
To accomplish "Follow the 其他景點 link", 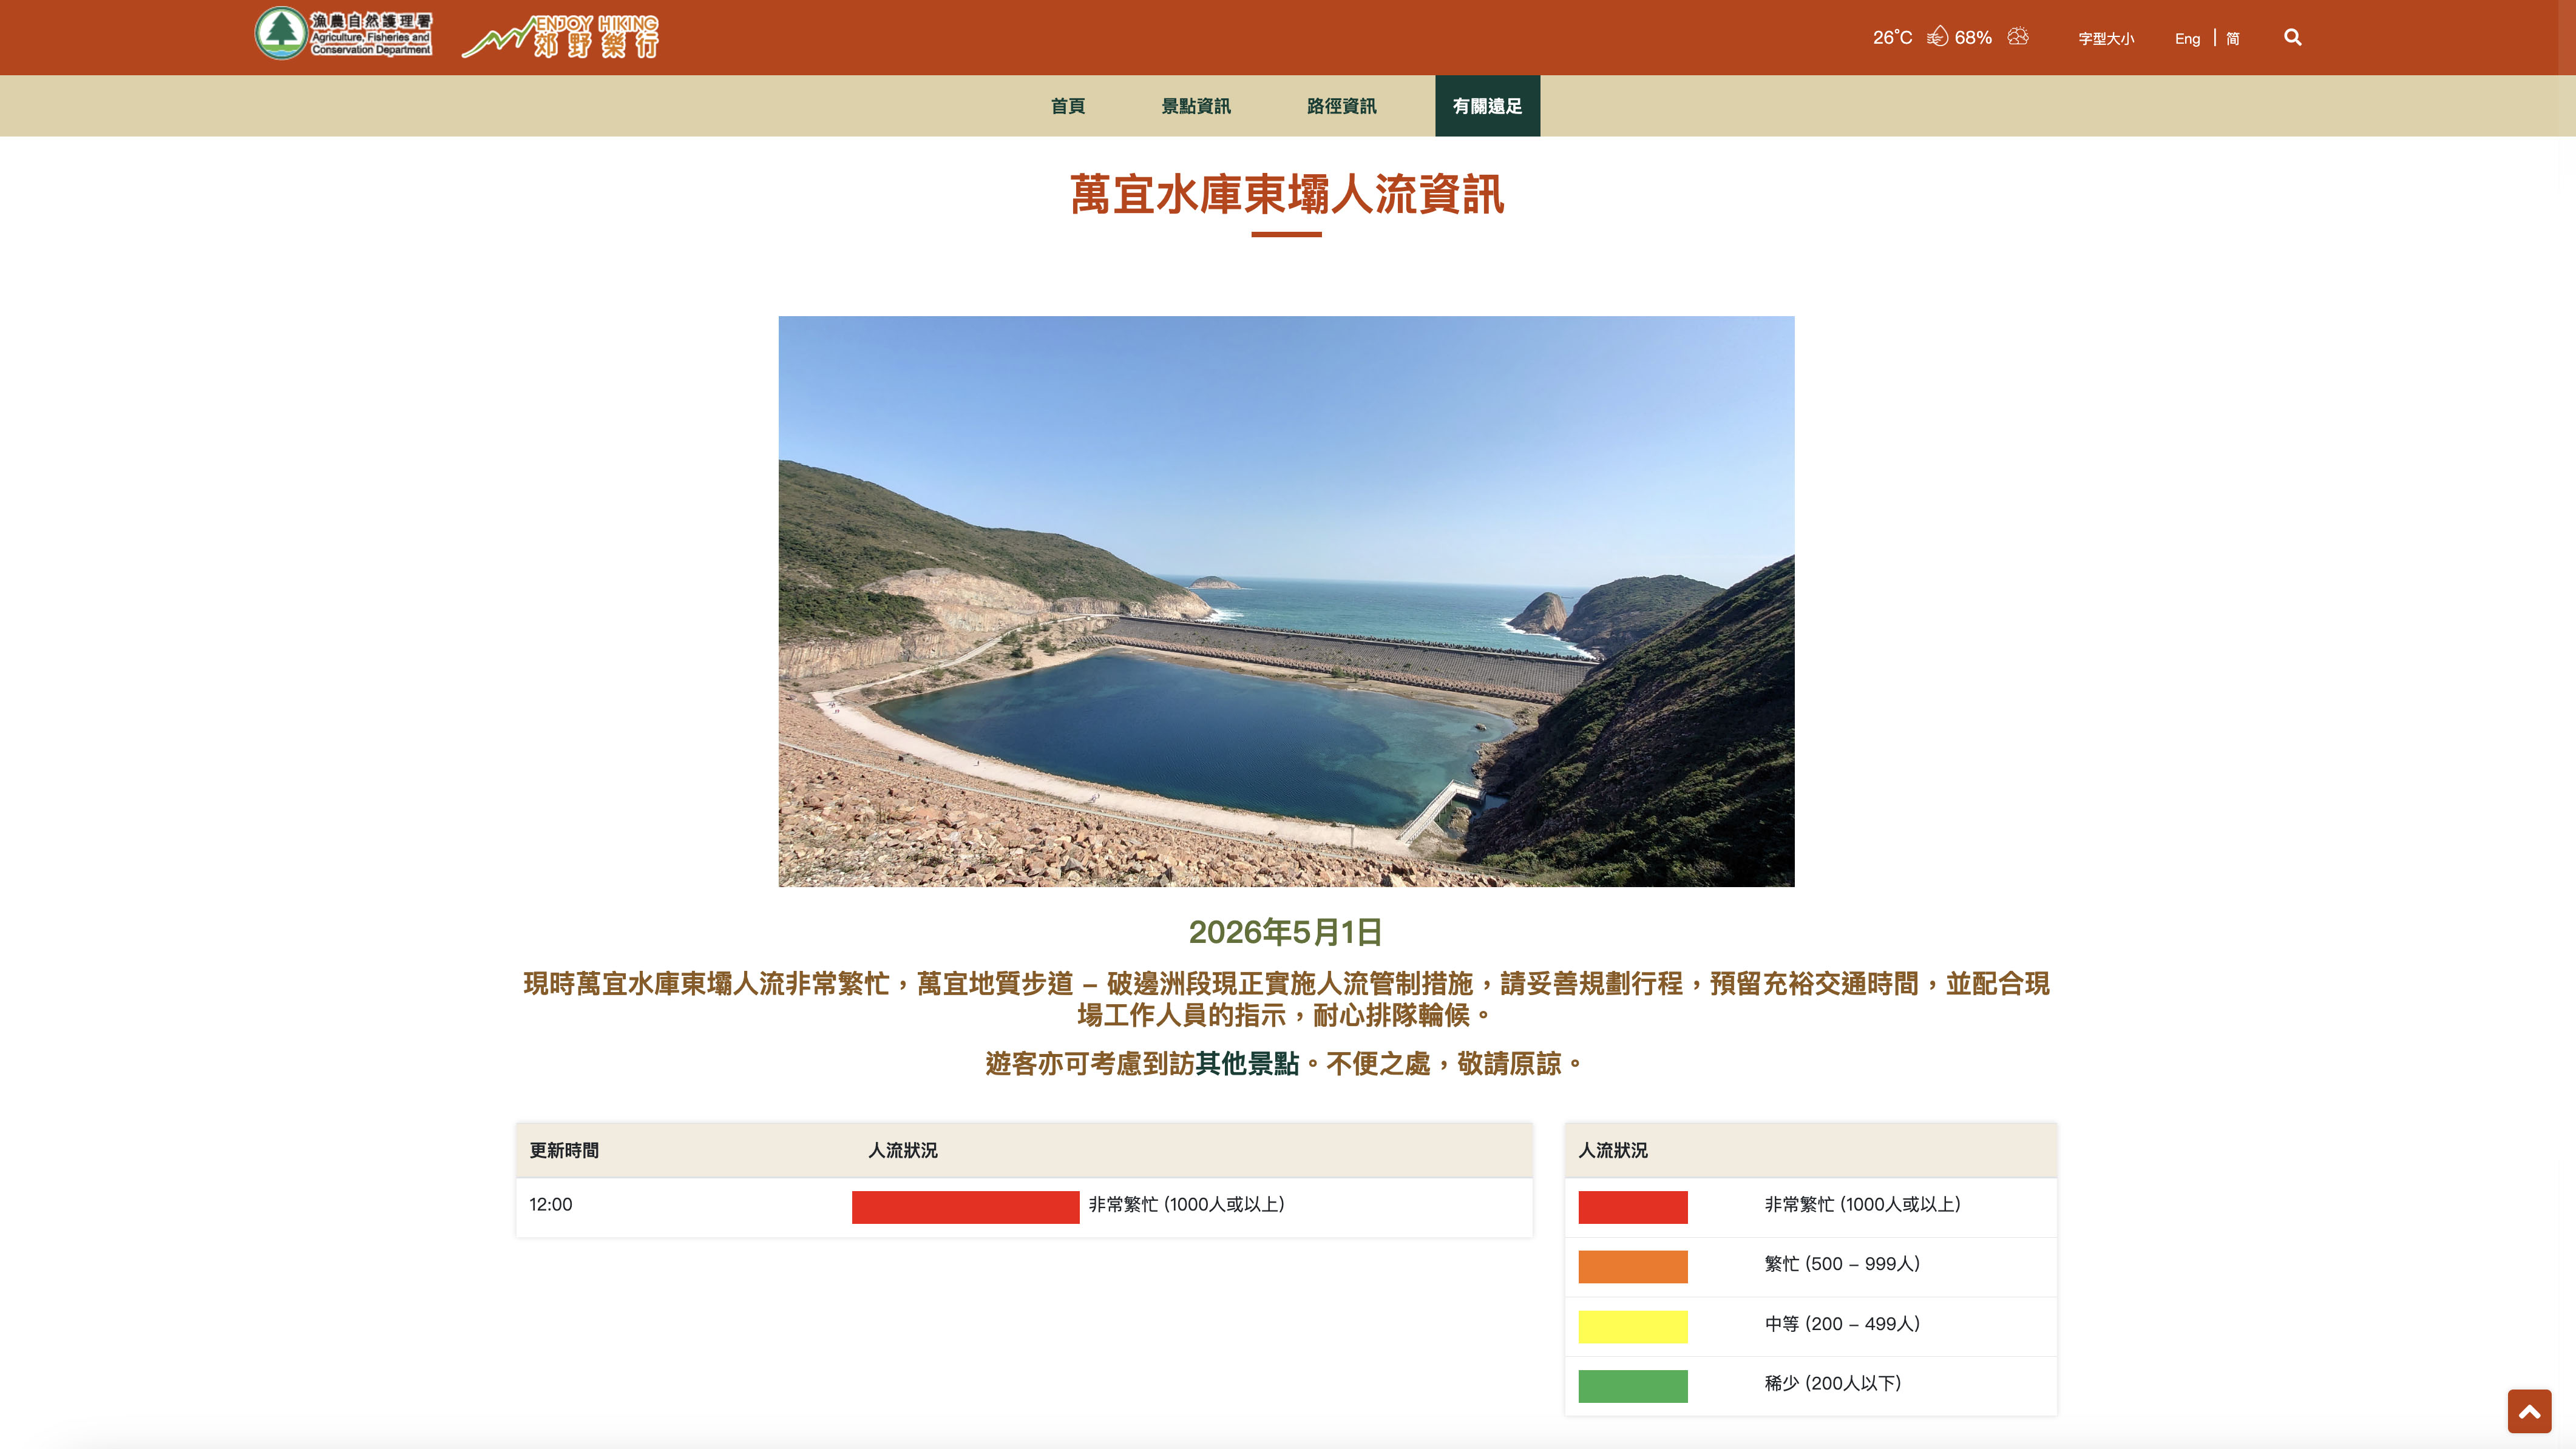I will tap(1247, 1064).
